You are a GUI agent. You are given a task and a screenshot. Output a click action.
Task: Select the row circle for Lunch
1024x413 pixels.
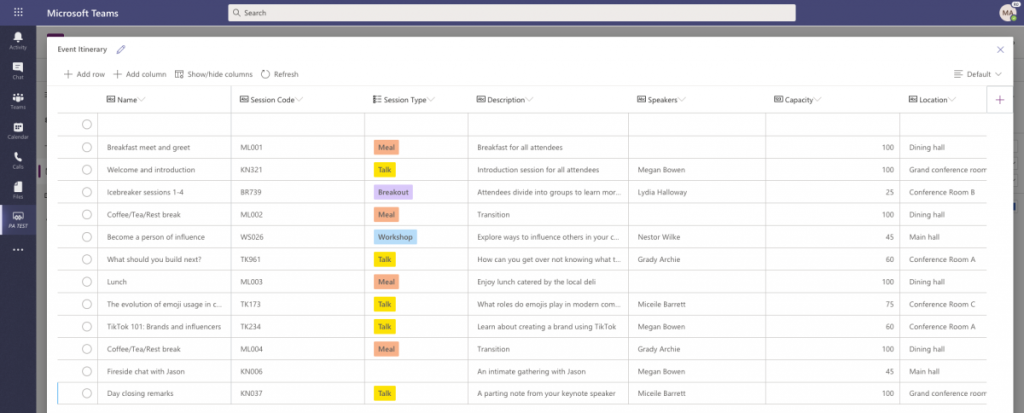click(x=87, y=282)
